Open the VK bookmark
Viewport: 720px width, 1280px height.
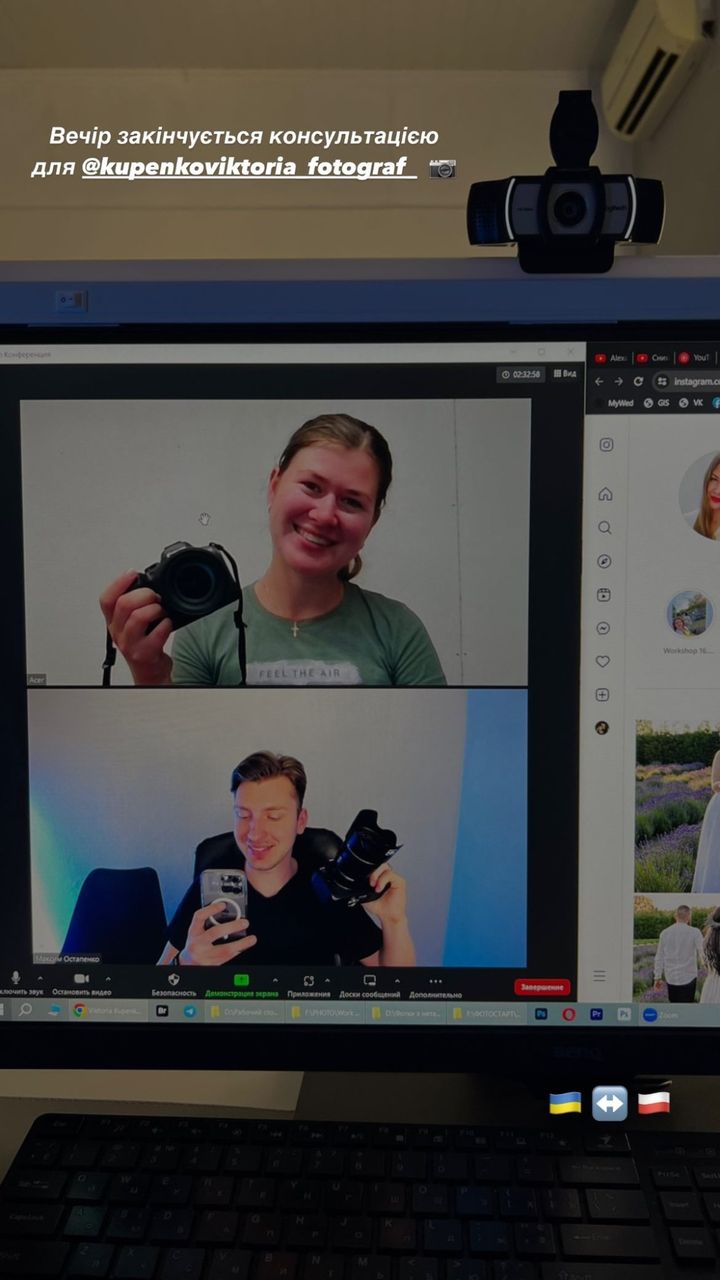point(691,403)
